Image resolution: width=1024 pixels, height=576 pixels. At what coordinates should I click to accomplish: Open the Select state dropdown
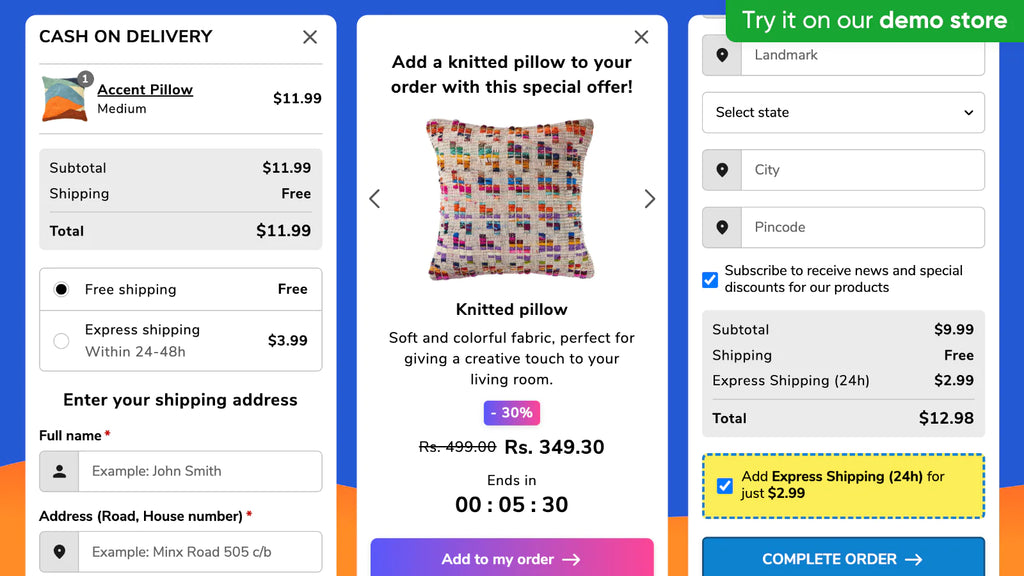(843, 112)
